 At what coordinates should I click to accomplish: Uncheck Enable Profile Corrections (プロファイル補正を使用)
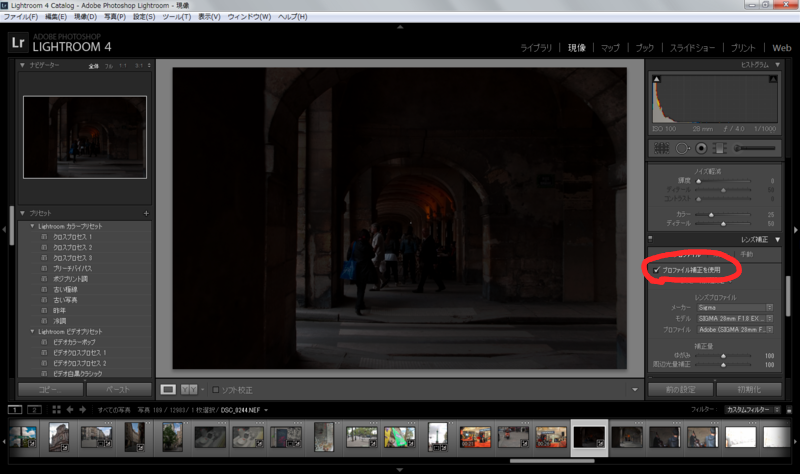point(657,270)
